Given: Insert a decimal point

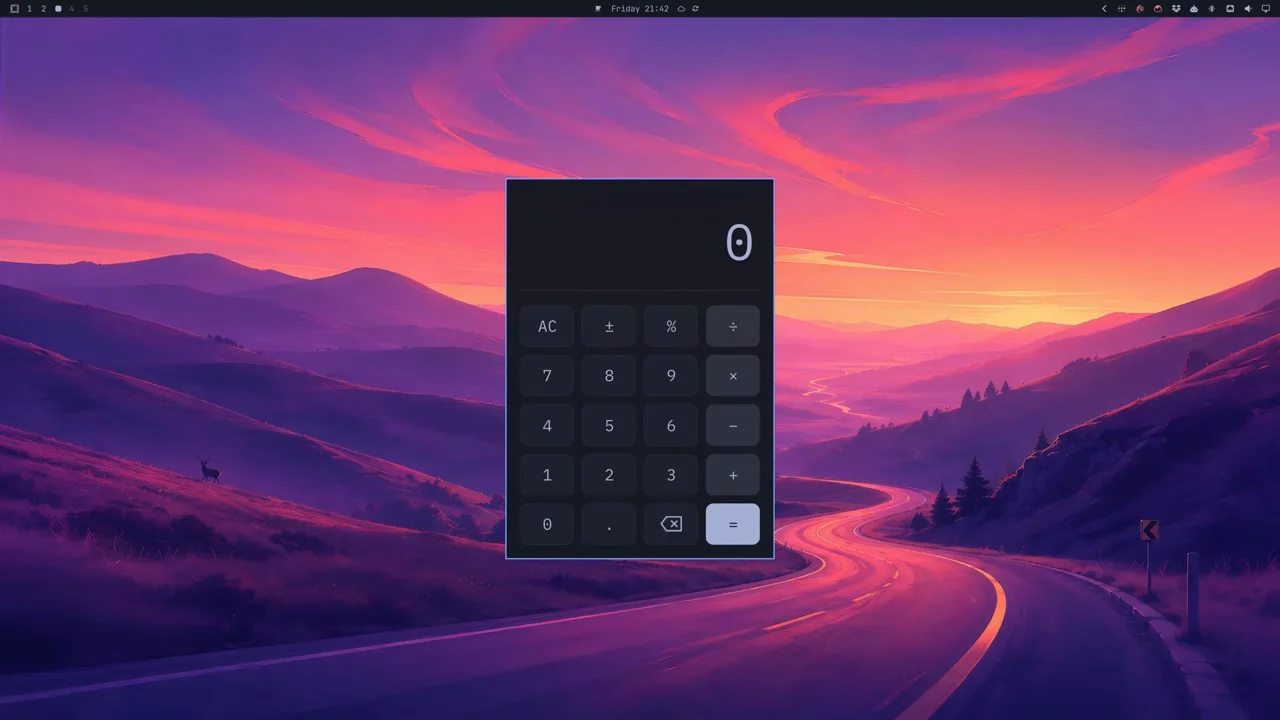Looking at the screenshot, I should click(x=609, y=524).
